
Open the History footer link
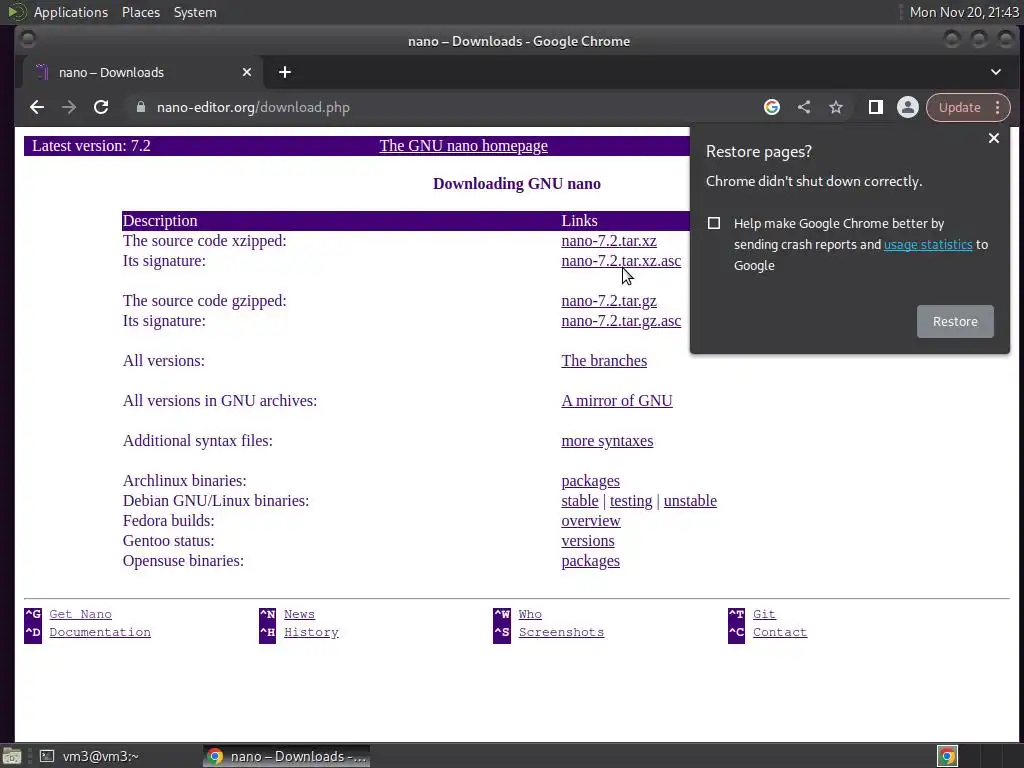click(x=311, y=633)
